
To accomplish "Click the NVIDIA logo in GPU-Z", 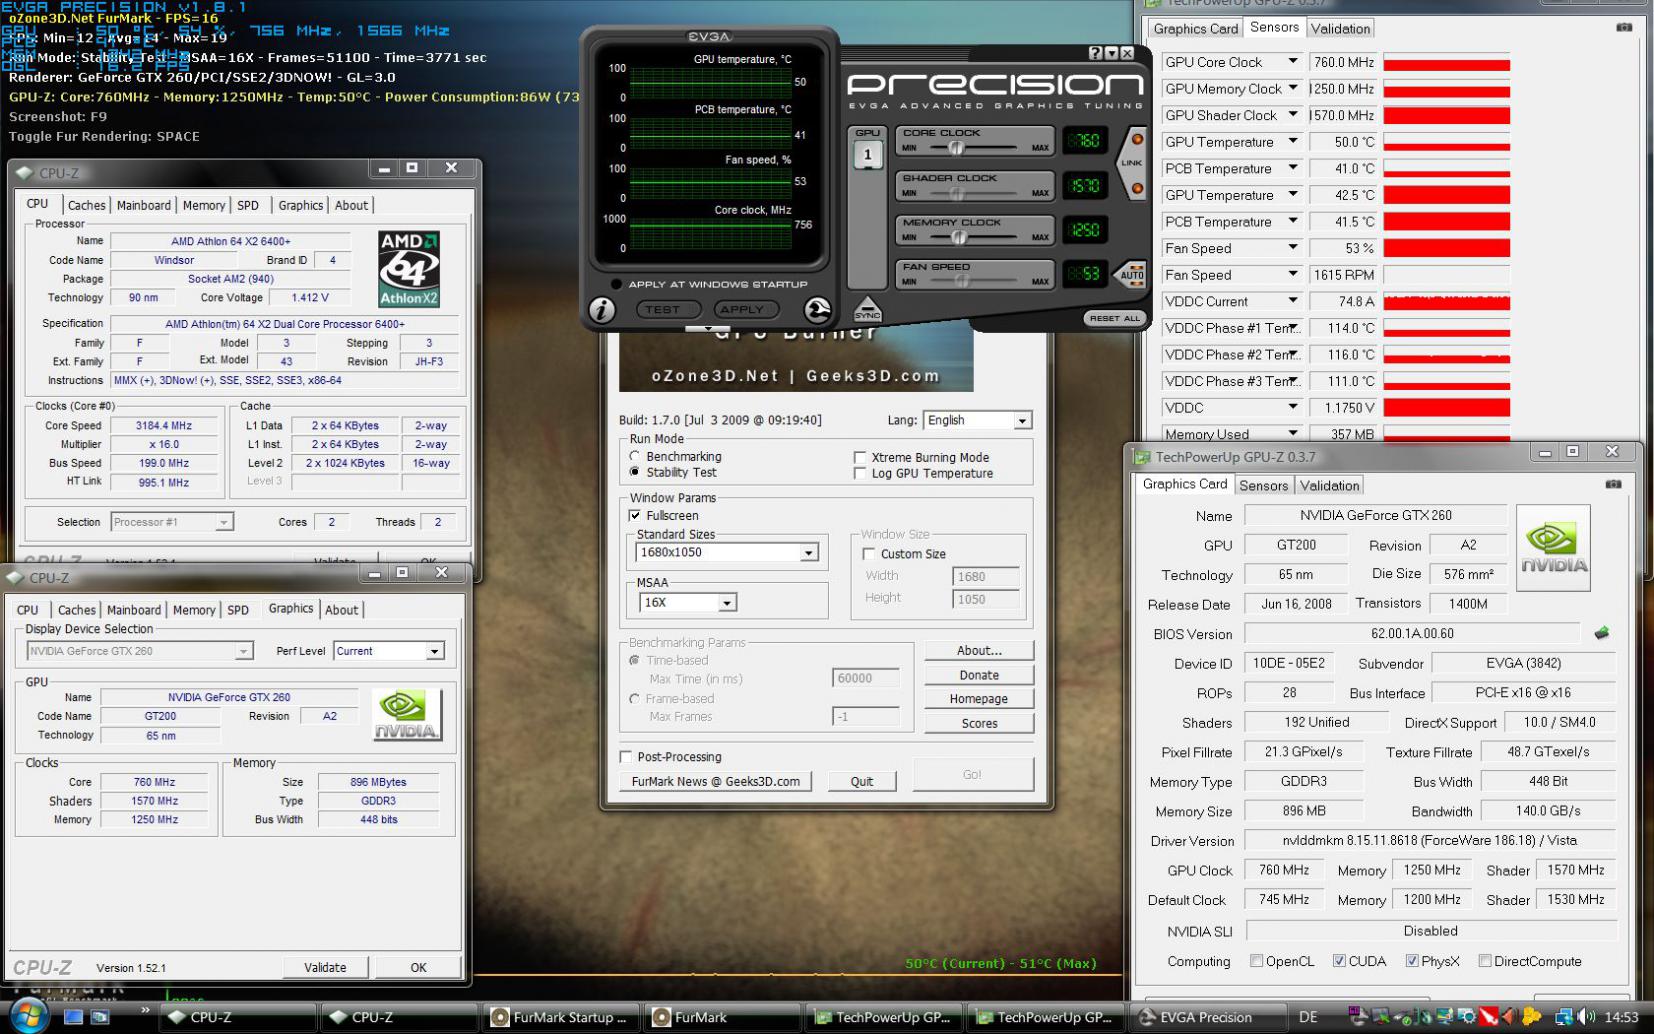I will pyautogui.click(x=1553, y=548).
